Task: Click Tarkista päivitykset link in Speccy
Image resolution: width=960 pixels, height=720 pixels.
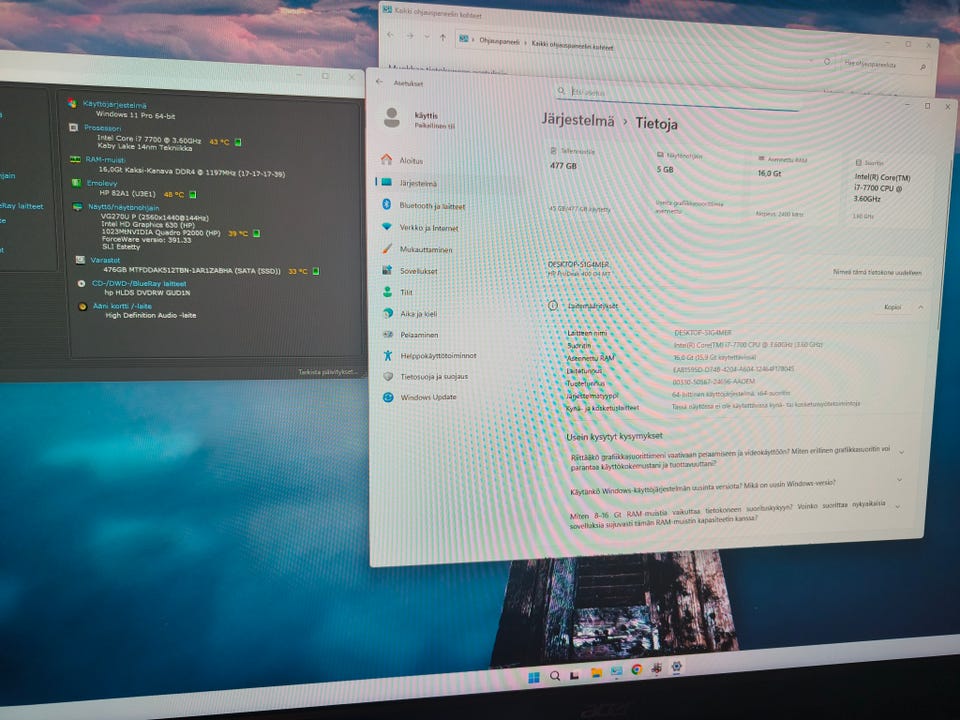Action: click(x=326, y=372)
